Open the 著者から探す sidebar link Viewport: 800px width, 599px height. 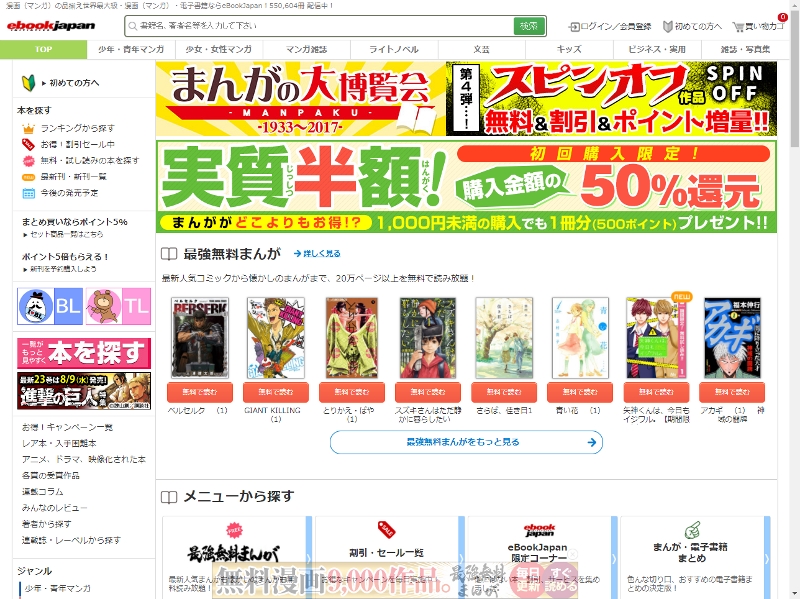[46, 524]
